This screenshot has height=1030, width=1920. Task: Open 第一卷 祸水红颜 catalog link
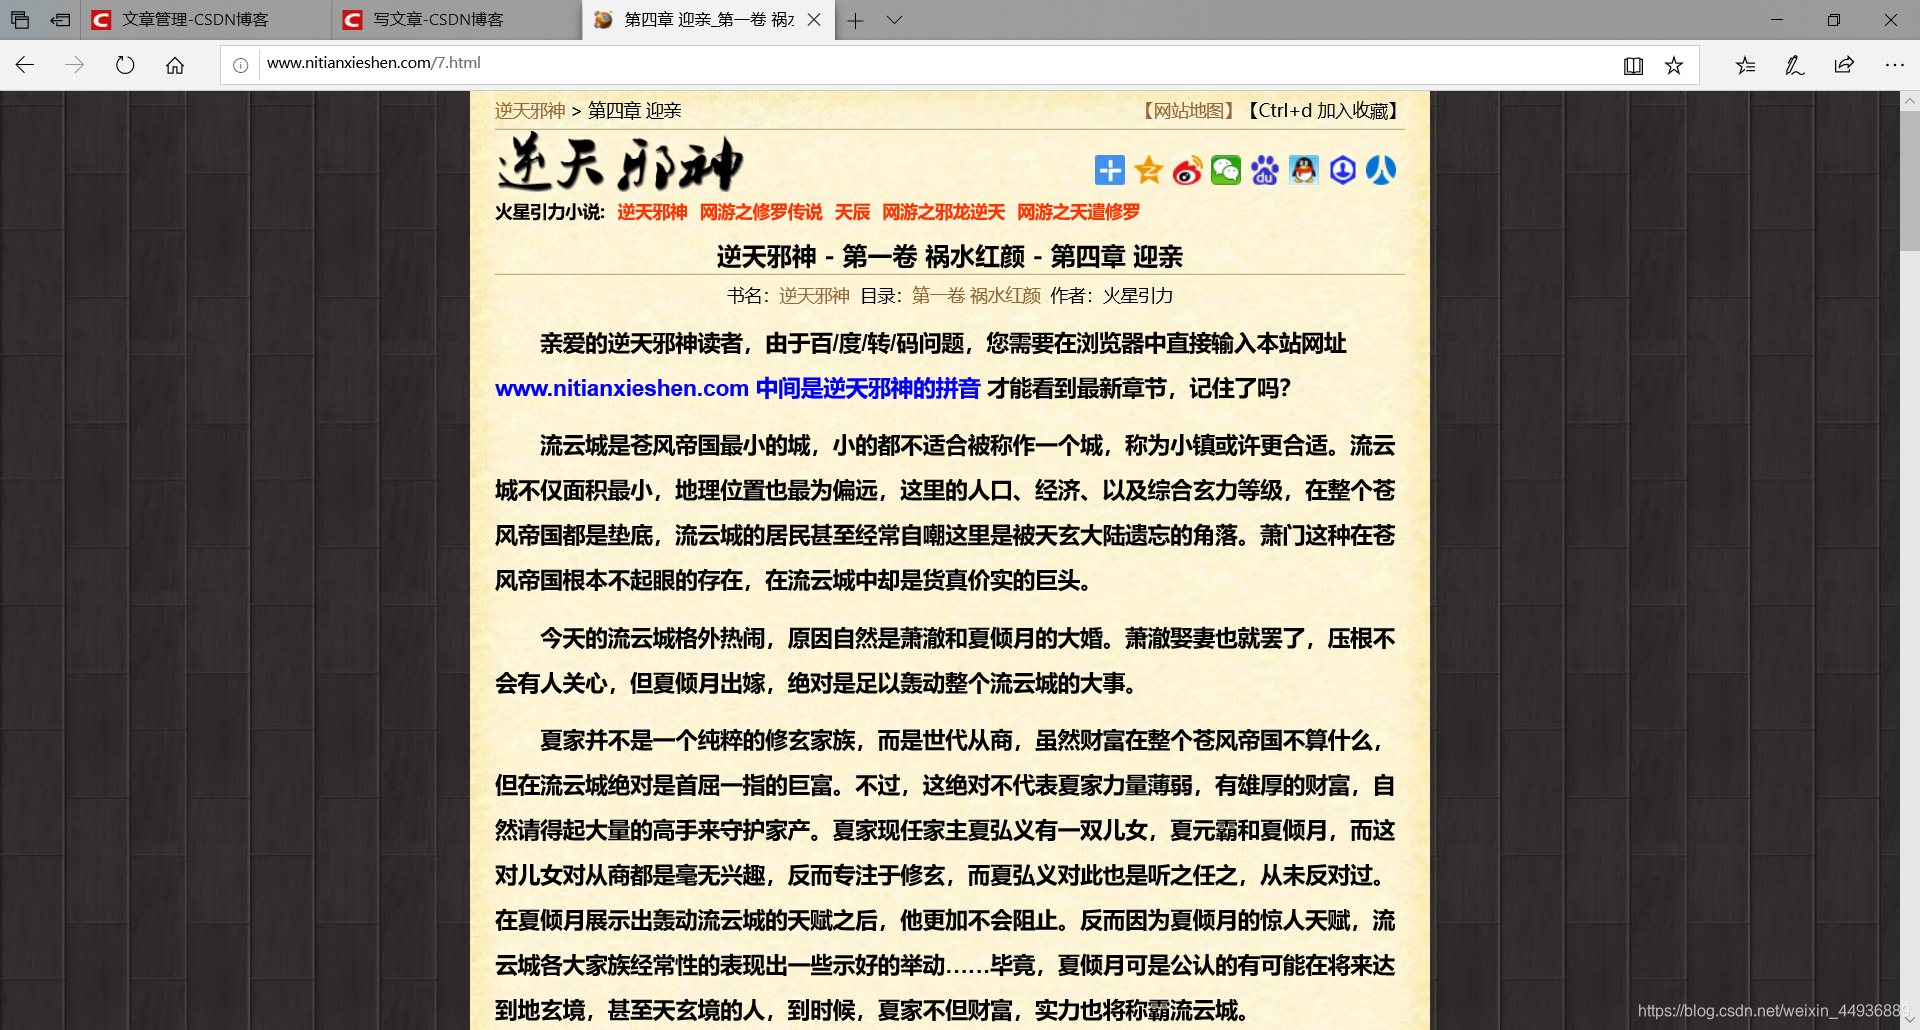coord(976,296)
